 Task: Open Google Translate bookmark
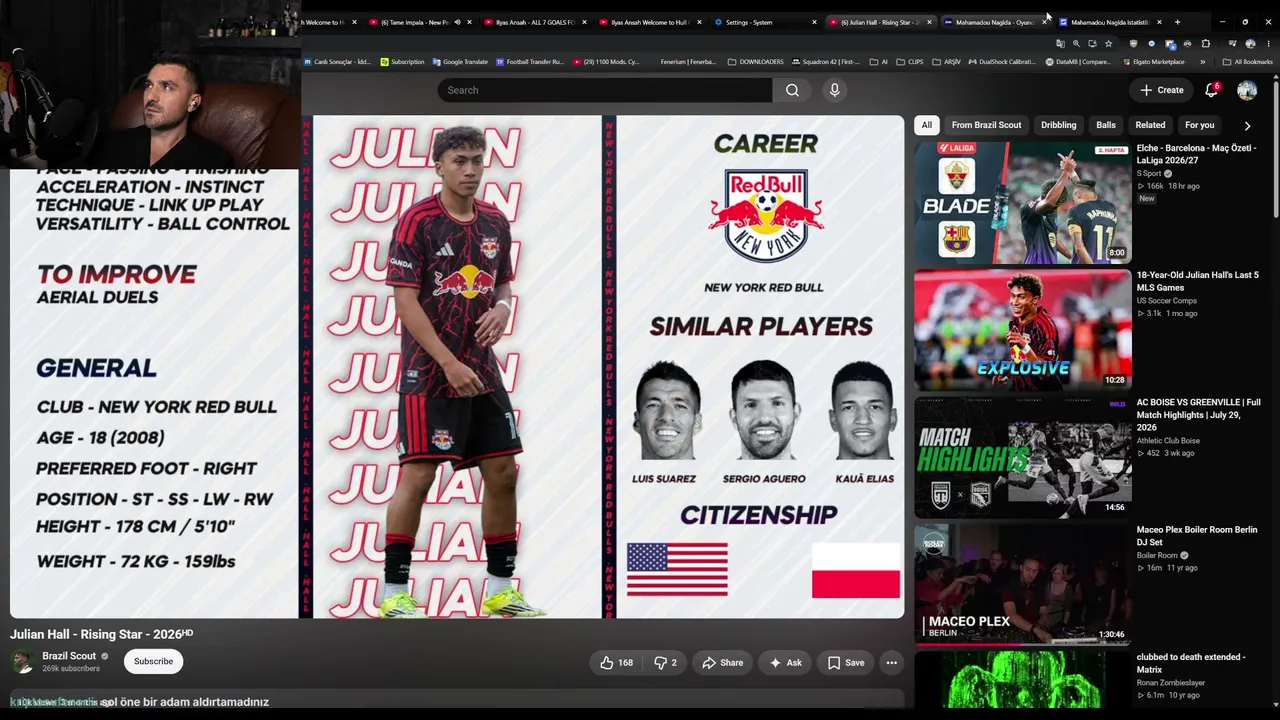(x=460, y=62)
